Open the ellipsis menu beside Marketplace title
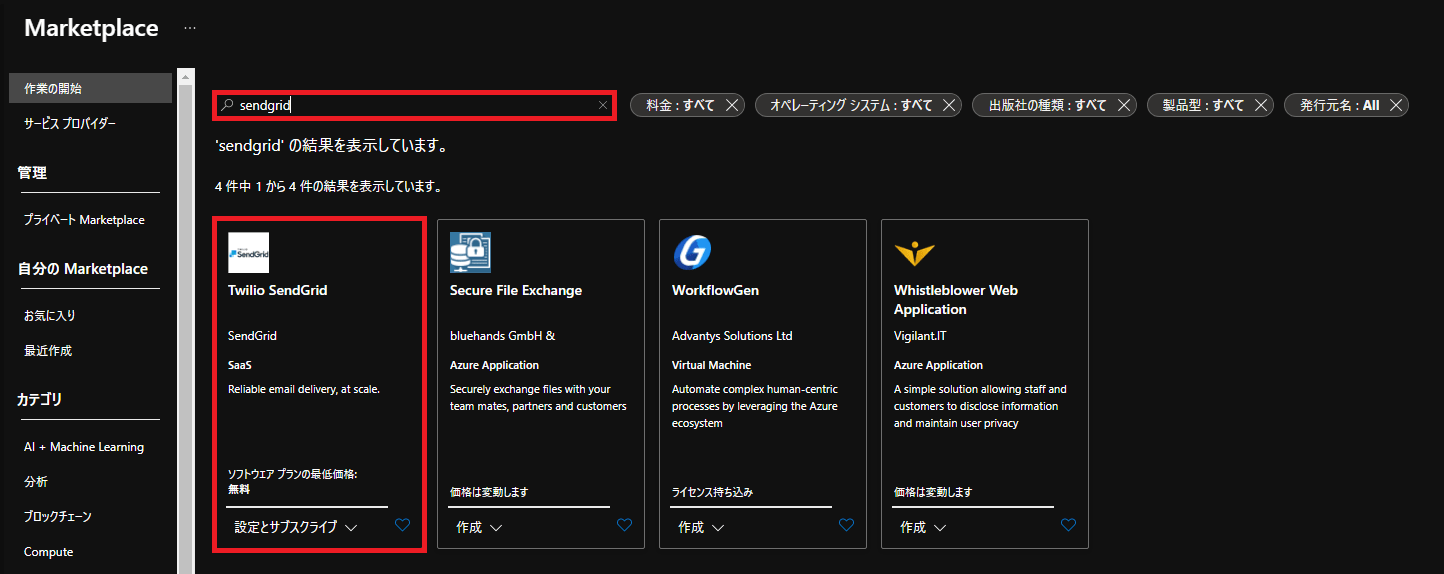The width and height of the screenshot is (1444, 574). point(190,28)
